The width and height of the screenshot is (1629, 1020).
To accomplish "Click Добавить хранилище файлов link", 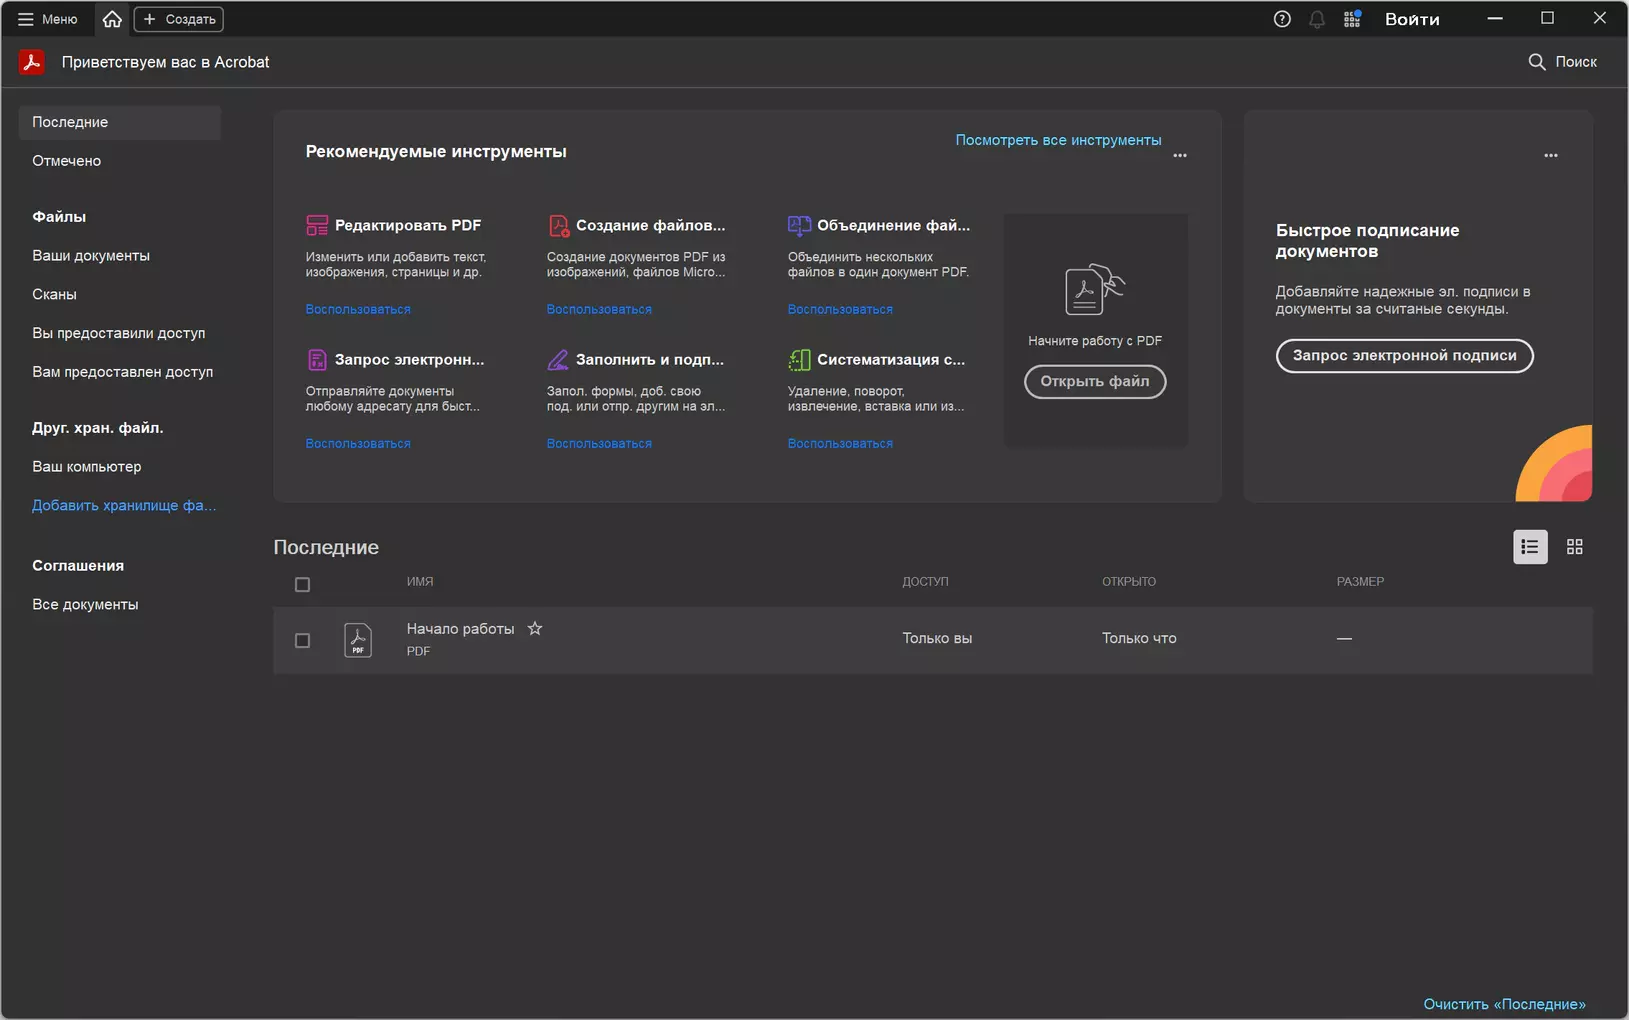I will pyautogui.click(x=124, y=506).
